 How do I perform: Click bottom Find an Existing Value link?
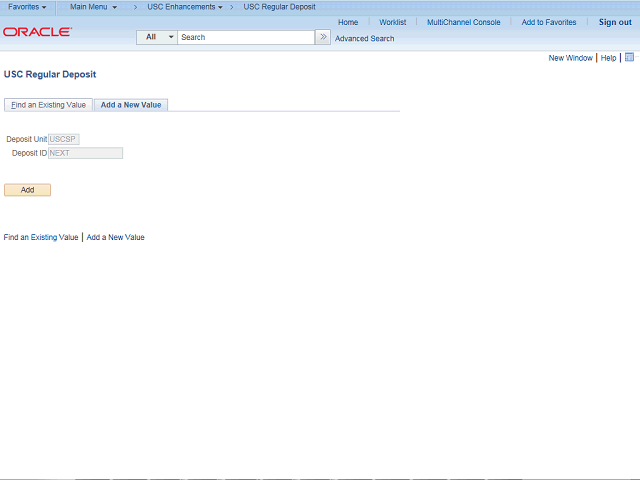[x=41, y=237]
